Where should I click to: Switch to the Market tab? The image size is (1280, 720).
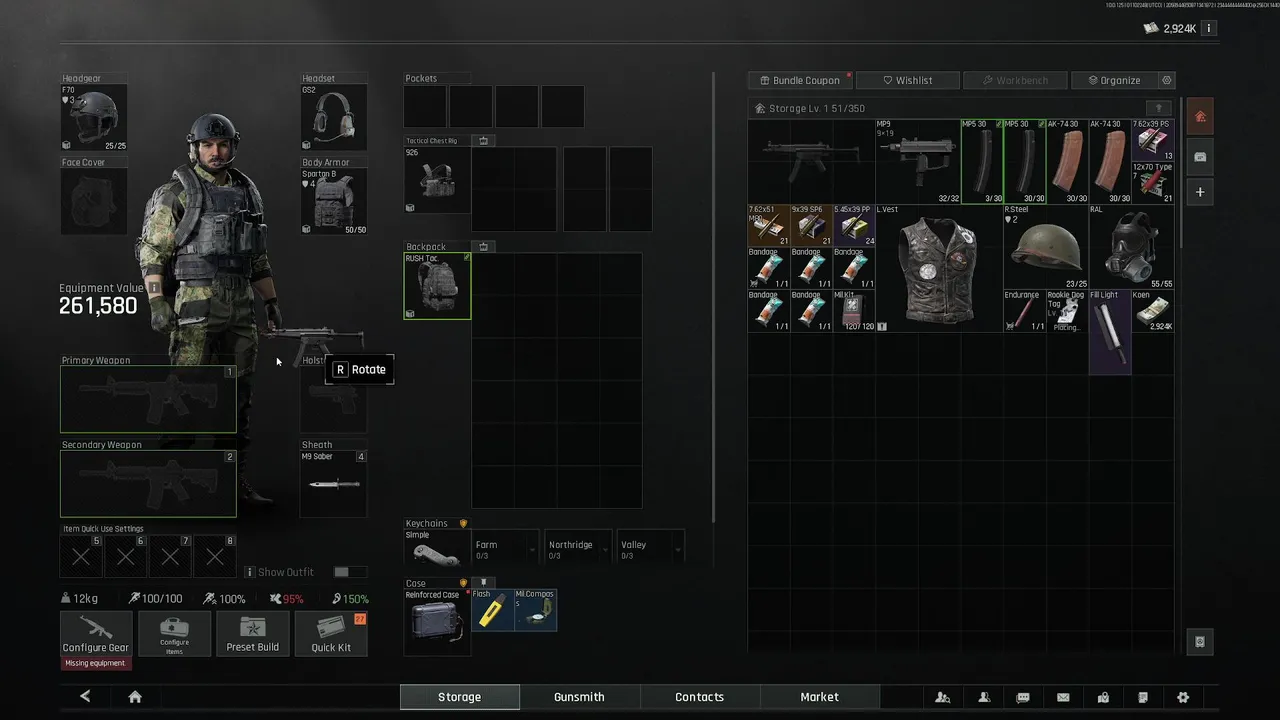[x=819, y=697]
